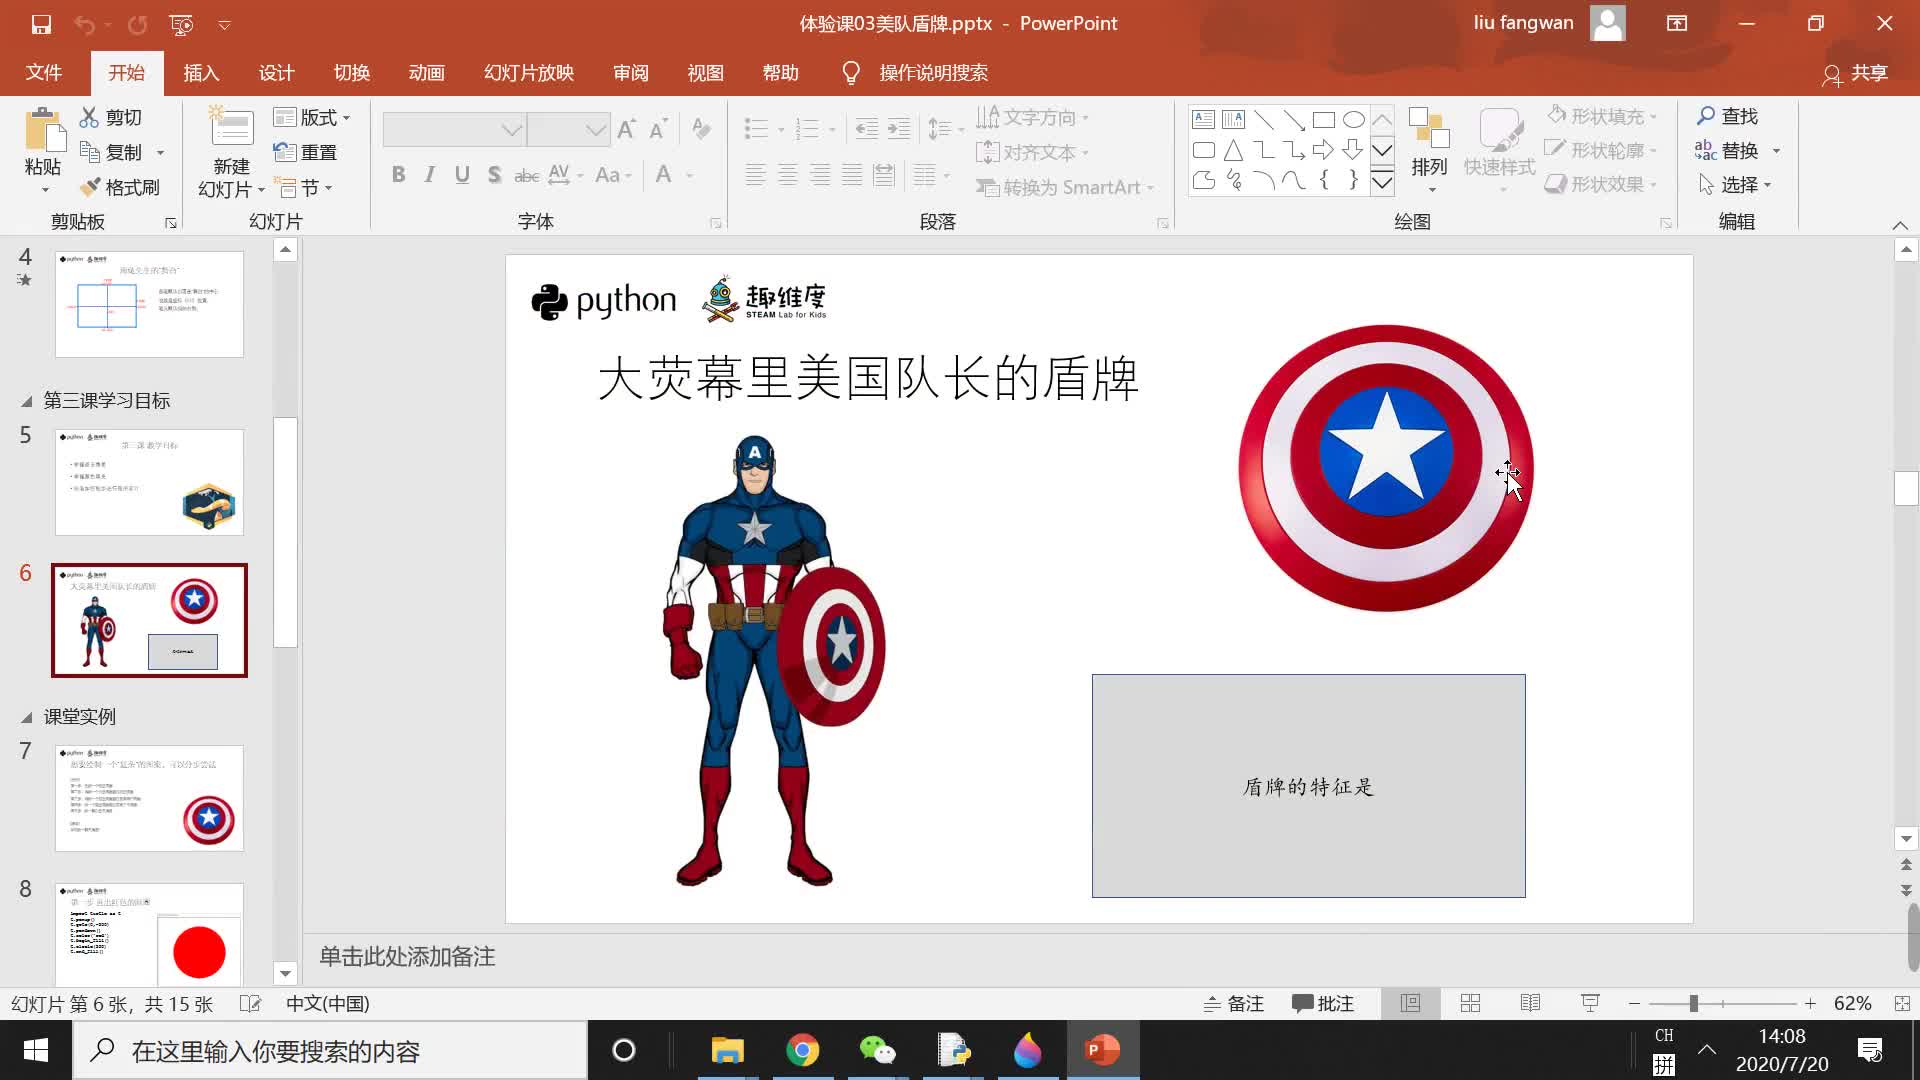Image resolution: width=1920 pixels, height=1080 pixels.
Task: Click Decrease Font Size icon
Action: pyautogui.click(x=658, y=129)
